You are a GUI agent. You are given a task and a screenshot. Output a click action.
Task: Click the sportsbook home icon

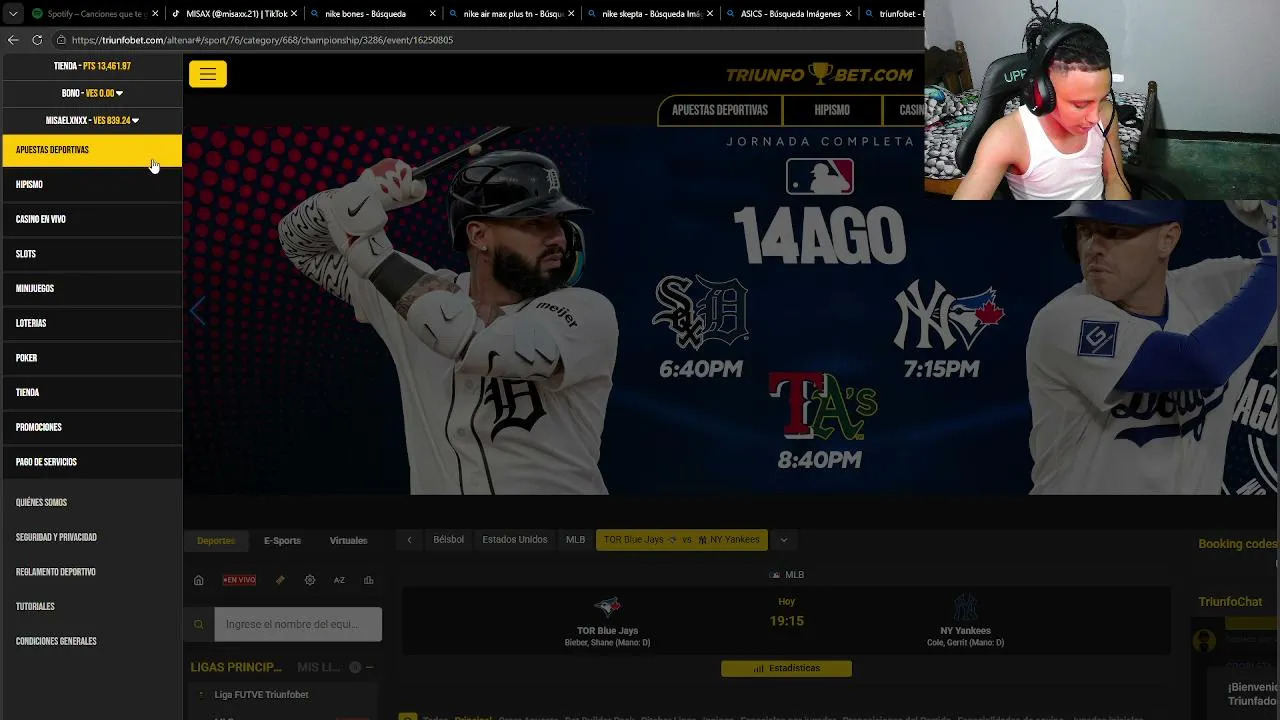(x=199, y=580)
